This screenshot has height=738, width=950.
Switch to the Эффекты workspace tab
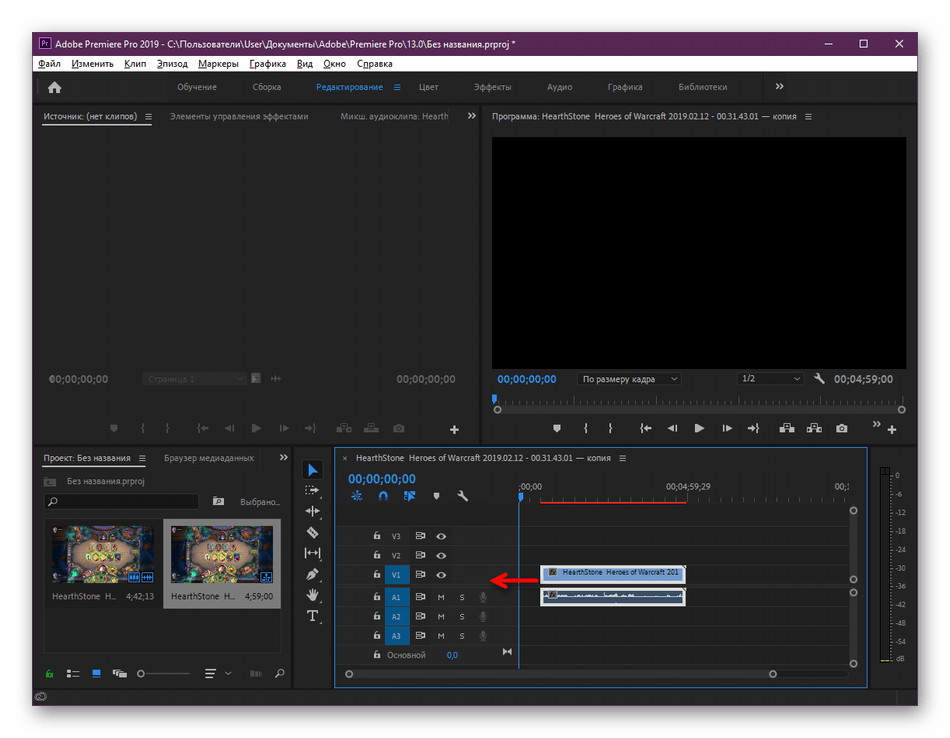pyautogui.click(x=492, y=87)
